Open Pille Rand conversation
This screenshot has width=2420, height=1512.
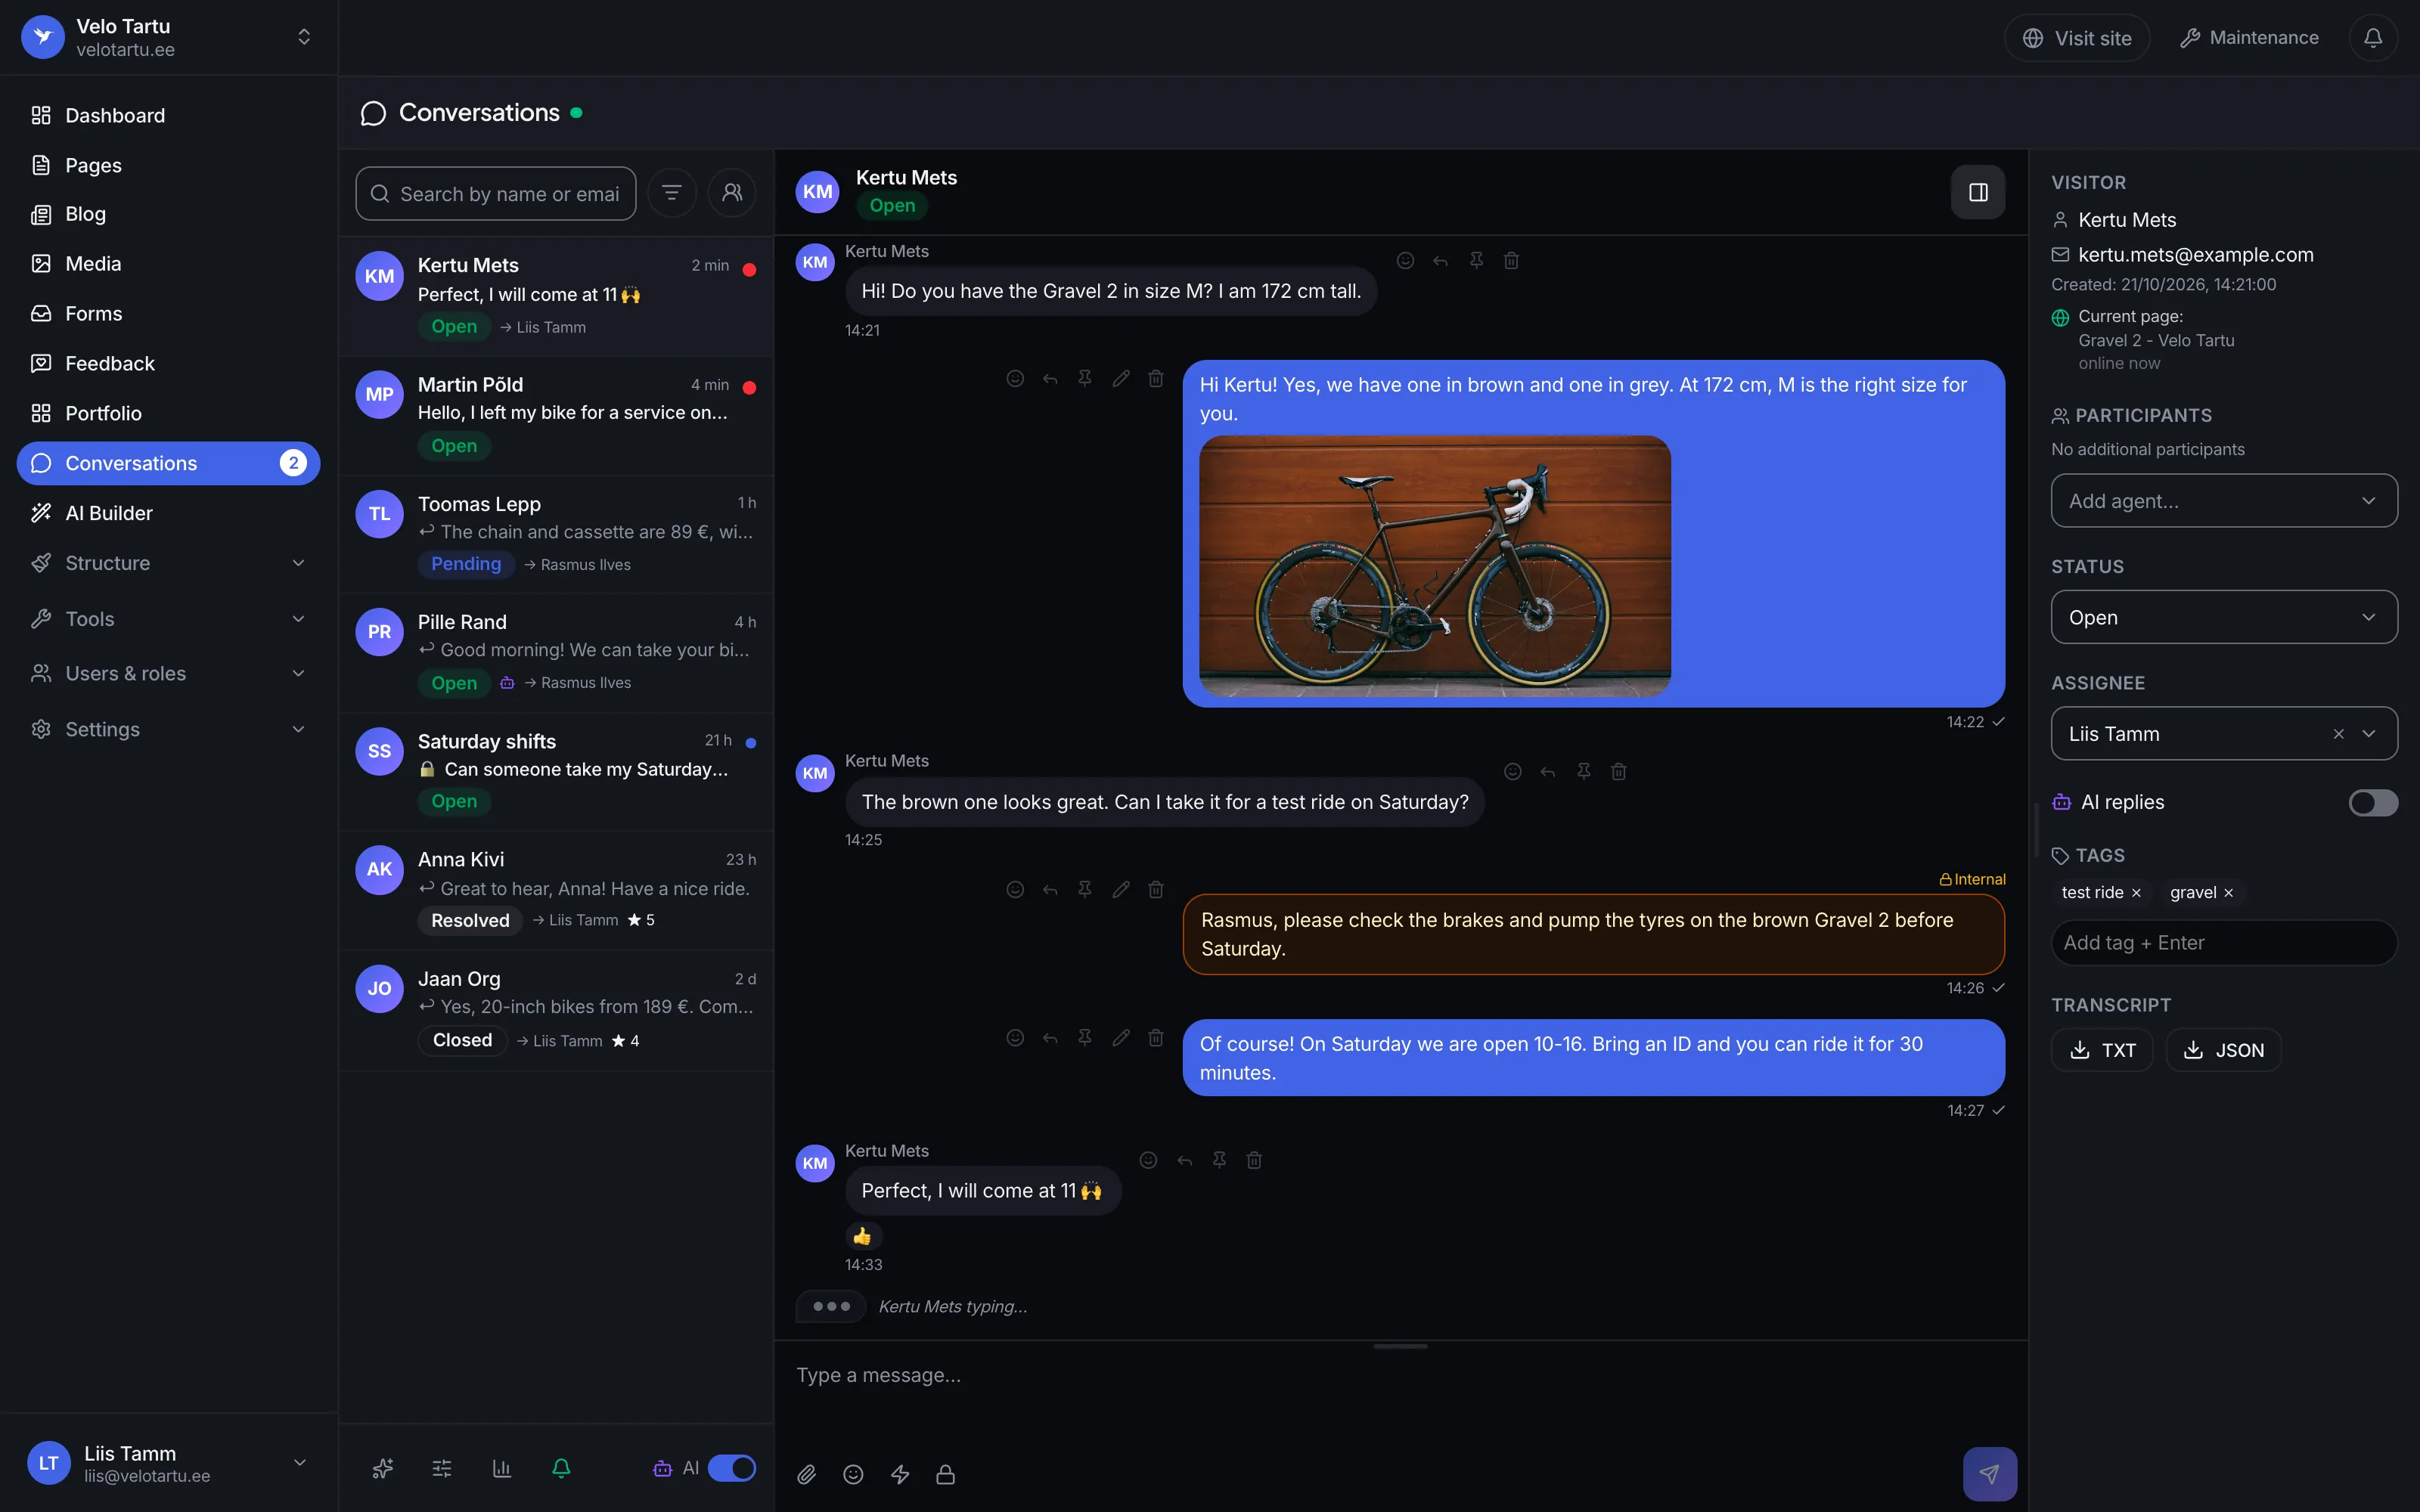click(556, 653)
